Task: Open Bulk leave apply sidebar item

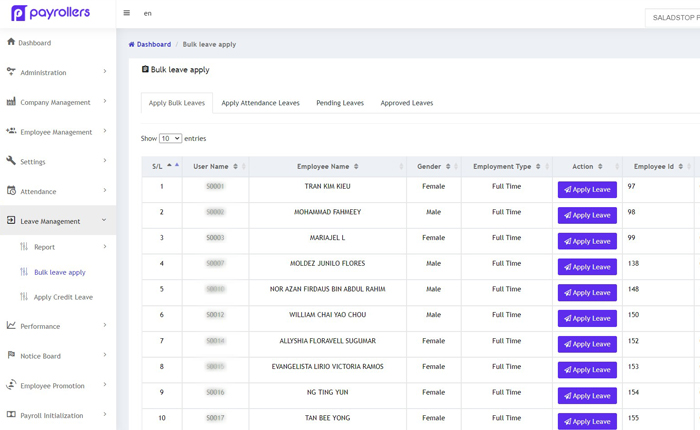Action: tap(60, 272)
